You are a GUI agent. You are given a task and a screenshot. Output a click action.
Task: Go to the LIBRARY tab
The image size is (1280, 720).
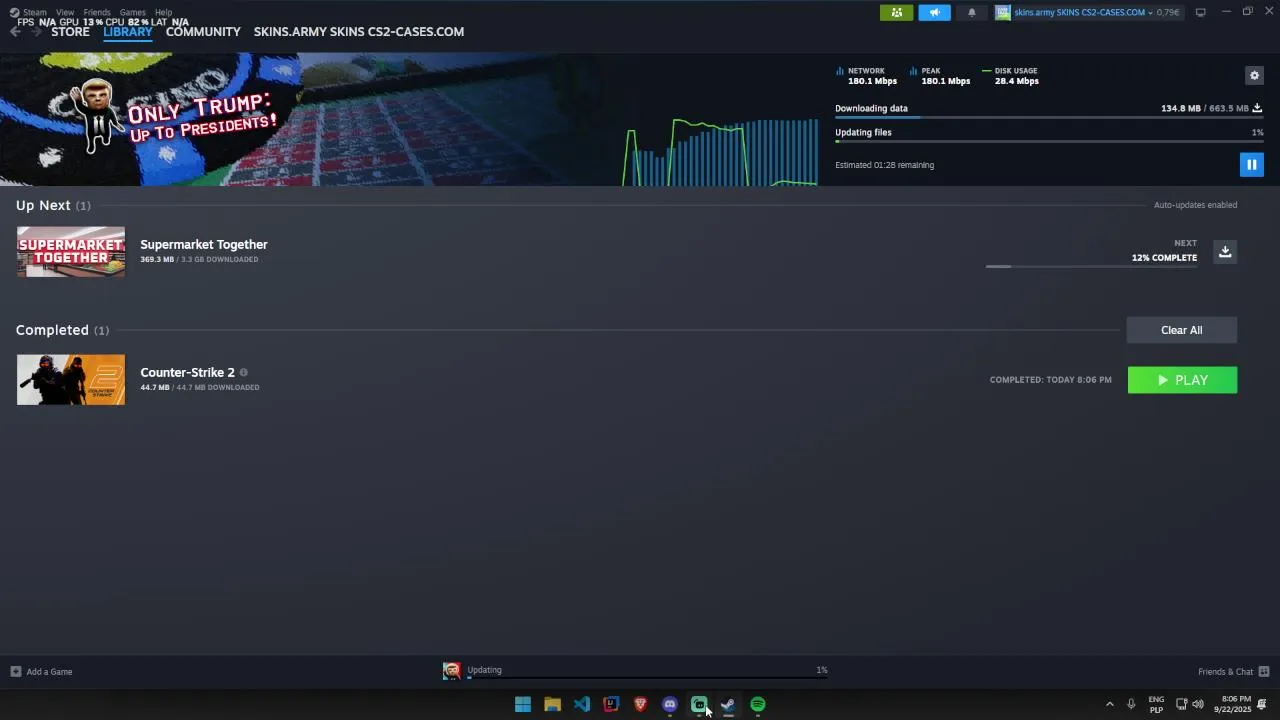click(x=128, y=32)
